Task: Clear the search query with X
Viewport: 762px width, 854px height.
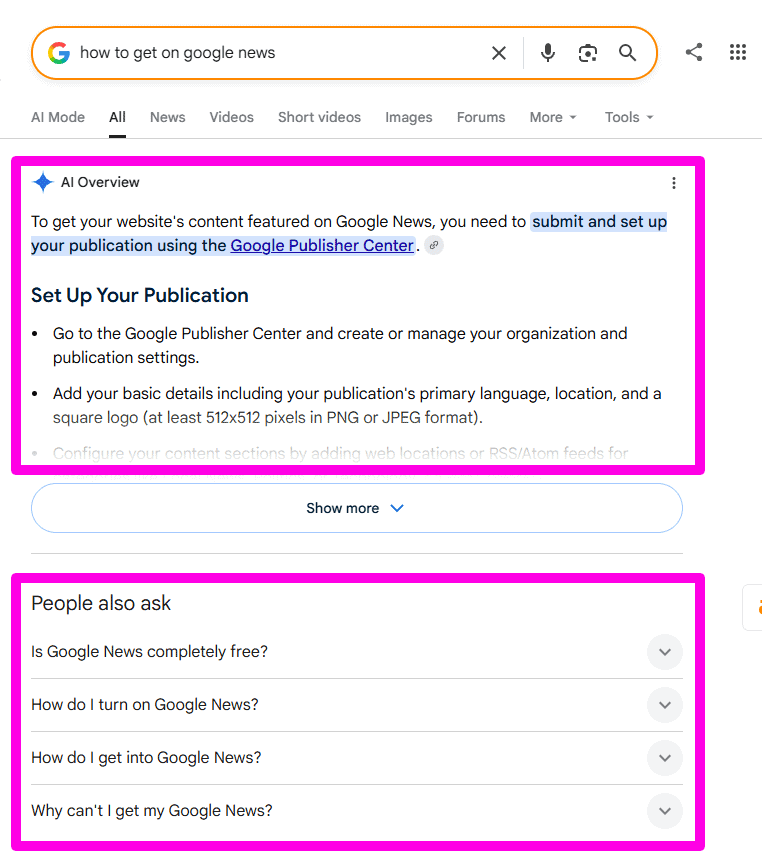Action: pos(498,53)
